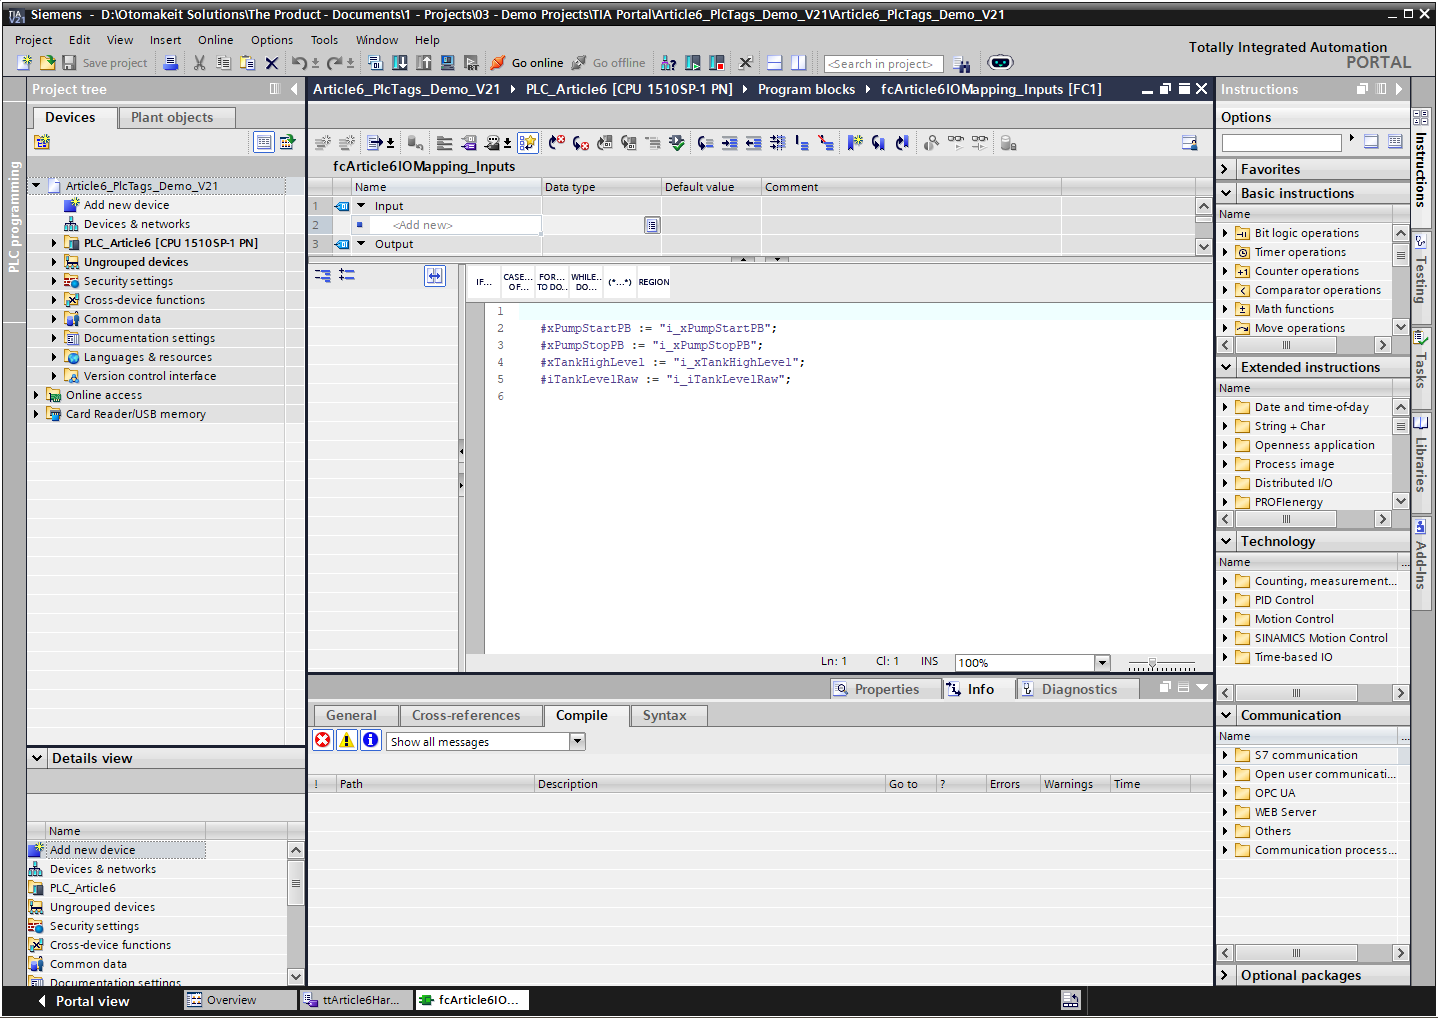Click the Set bookmark icon in editor toolbar

tap(855, 143)
